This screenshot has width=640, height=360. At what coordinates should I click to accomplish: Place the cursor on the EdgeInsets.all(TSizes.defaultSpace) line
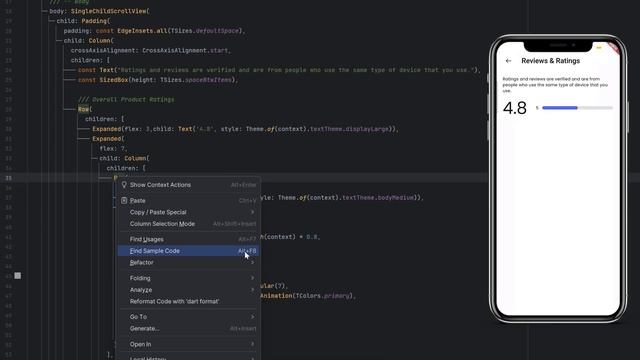[x=154, y=31]
